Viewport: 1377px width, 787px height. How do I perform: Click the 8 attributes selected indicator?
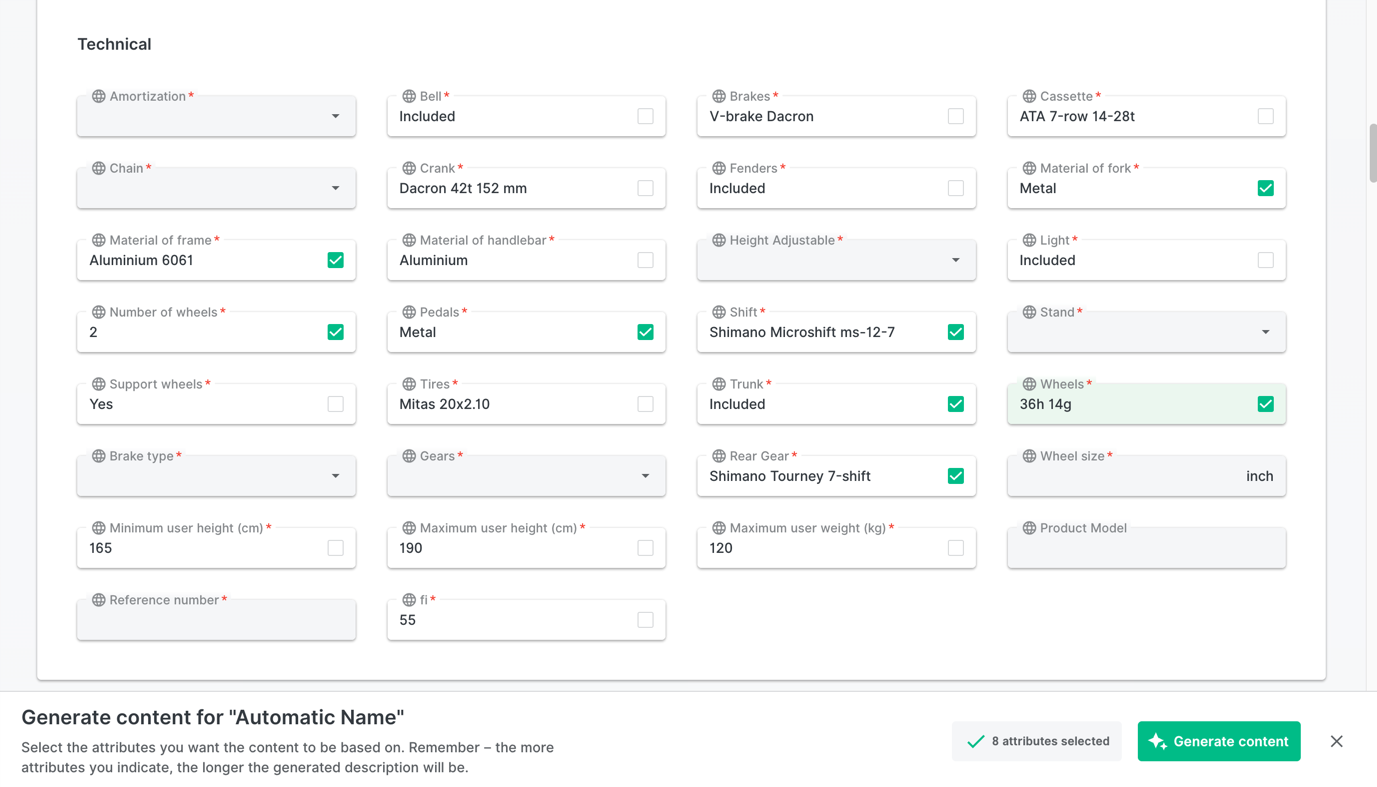pyautogui.click(x=1036, y=741)
